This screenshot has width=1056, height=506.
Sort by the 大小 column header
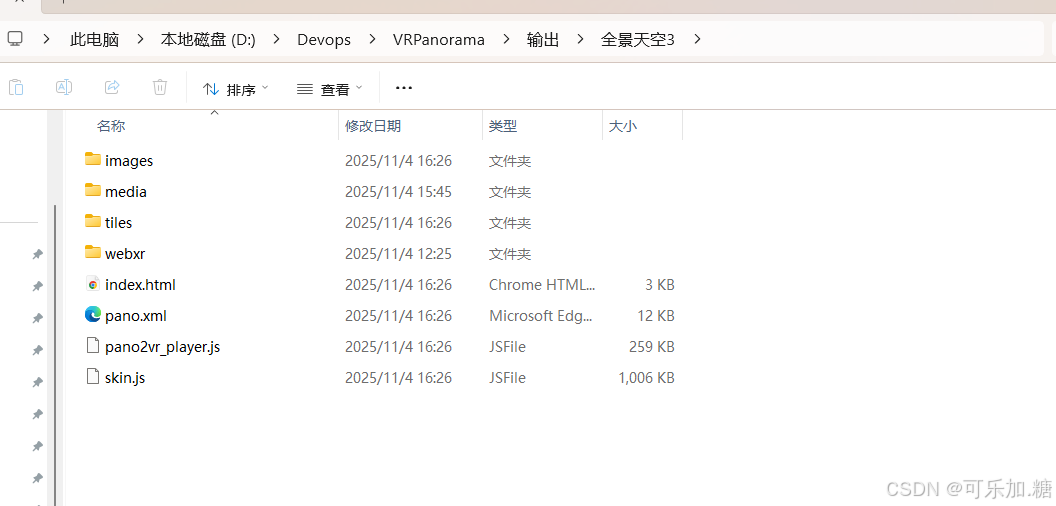pyautogui.click(x=623, y=126)
